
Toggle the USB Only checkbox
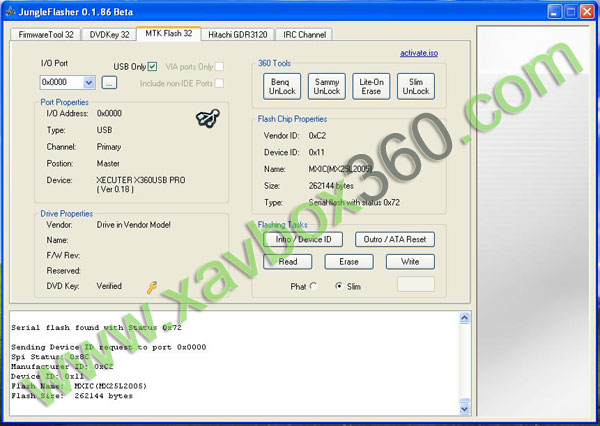coord(152,67)
